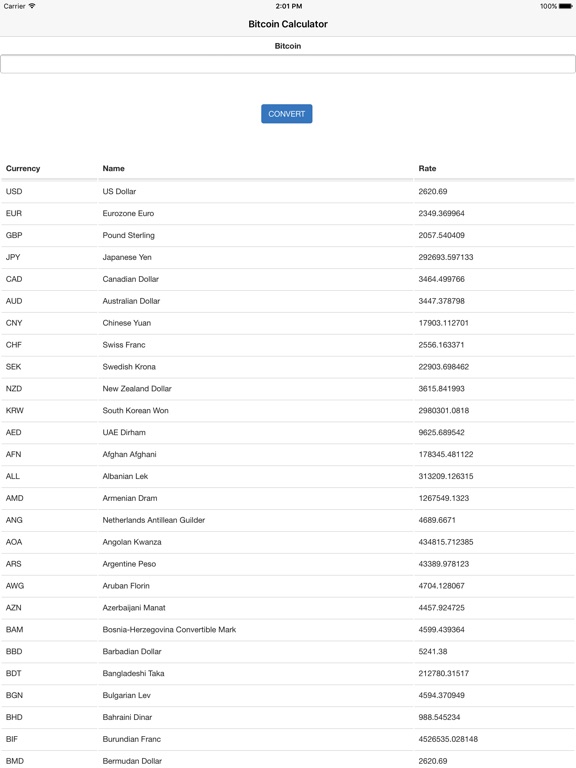Click the Name column header
This screenshot has width=576, height=768.
click(114, 168)
